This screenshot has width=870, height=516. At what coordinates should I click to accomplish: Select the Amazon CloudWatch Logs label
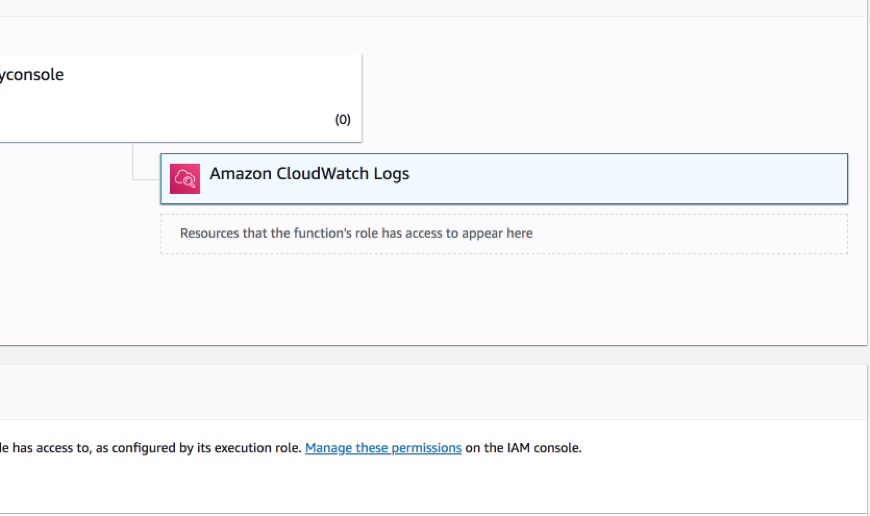(x=309, y=174)
